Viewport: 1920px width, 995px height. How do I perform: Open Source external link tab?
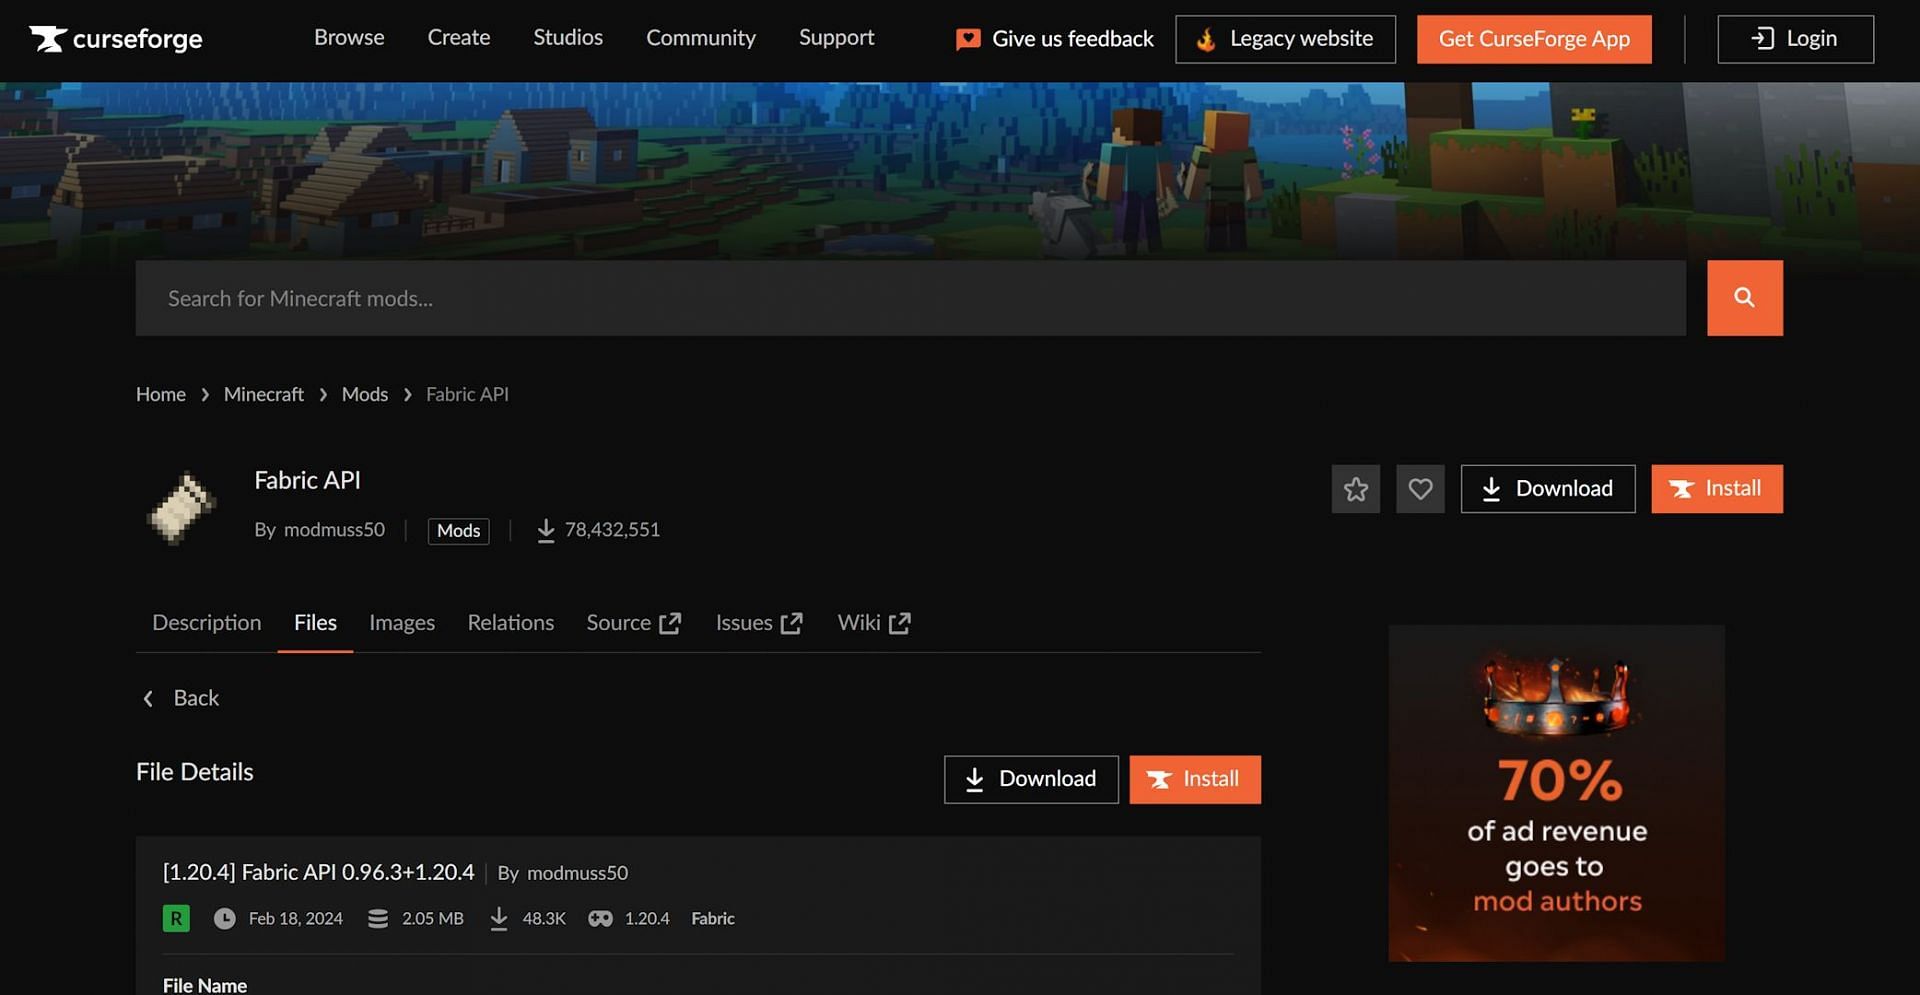click(633, 623)
